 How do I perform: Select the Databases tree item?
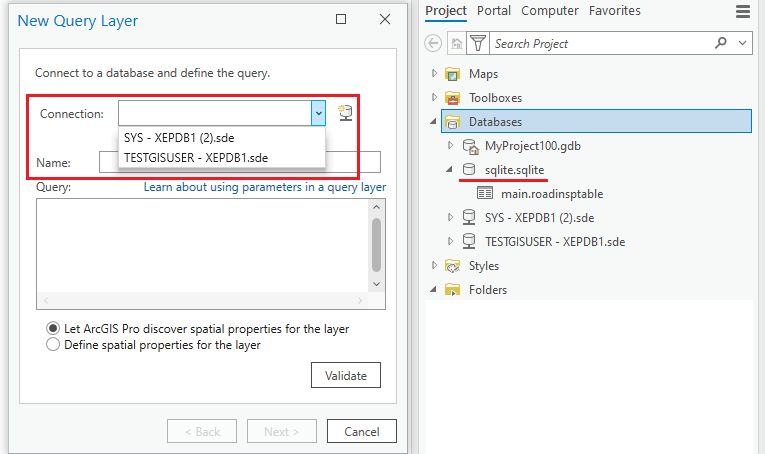point(596,121)
